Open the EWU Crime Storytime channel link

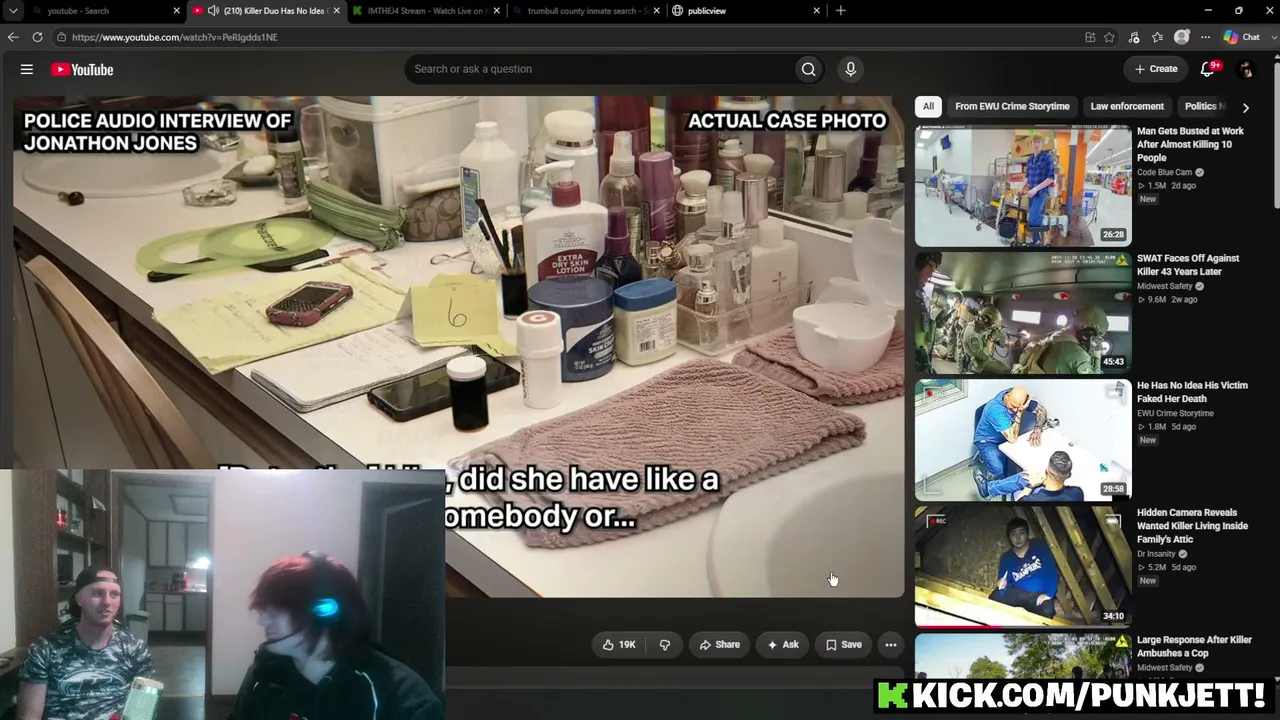click(x=1175, y=413)
